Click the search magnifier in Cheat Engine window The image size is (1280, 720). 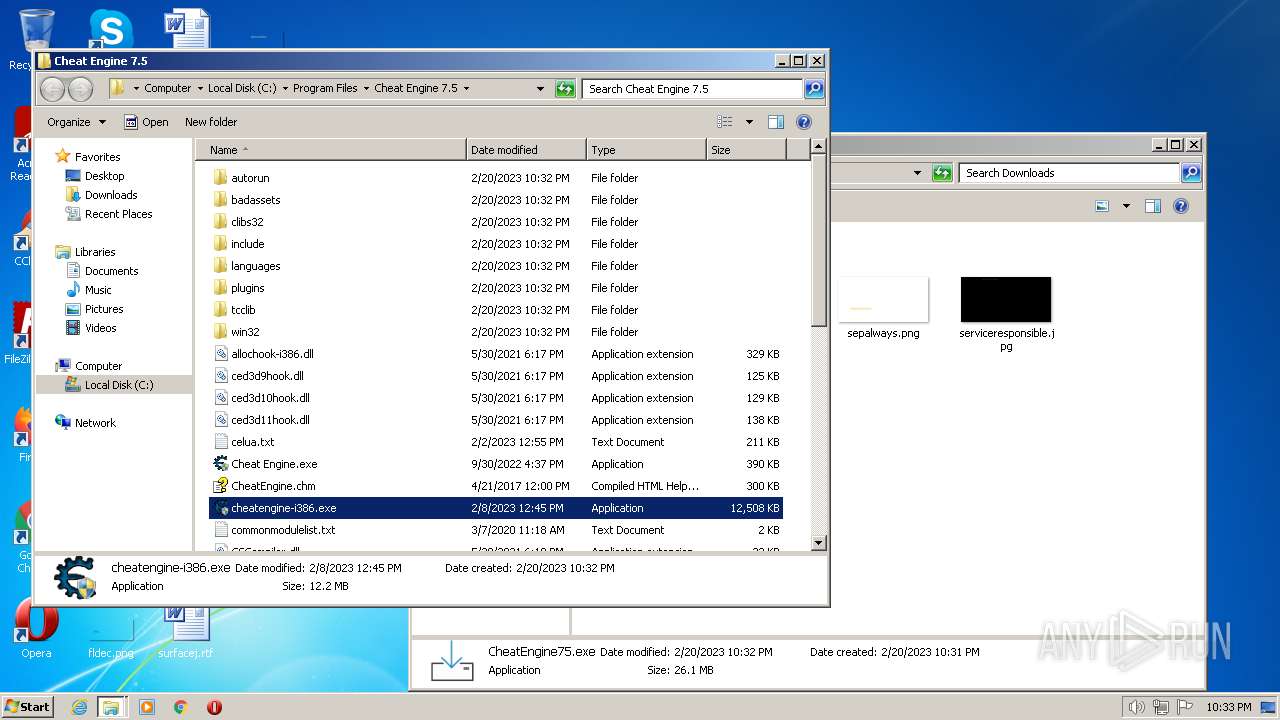pyautogui.click(x=814, y=88)
